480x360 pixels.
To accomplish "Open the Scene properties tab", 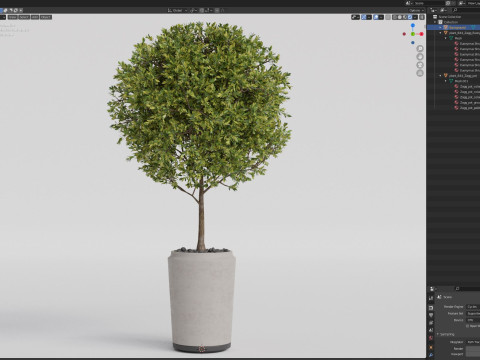I will coord(431,330).
